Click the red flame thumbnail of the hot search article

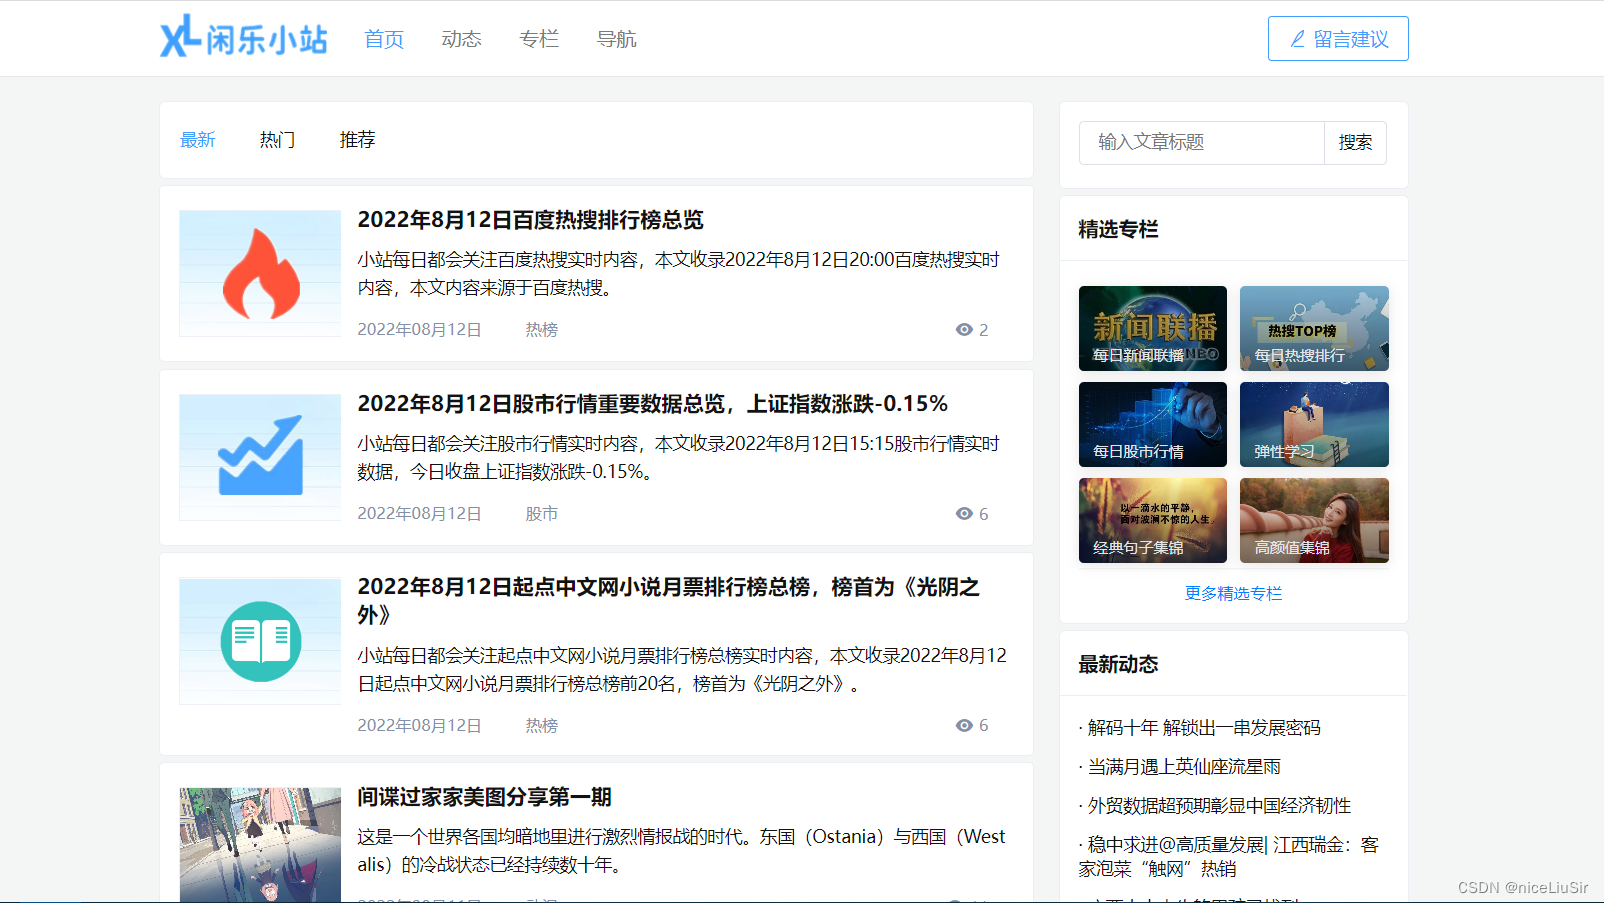(259, 273)
